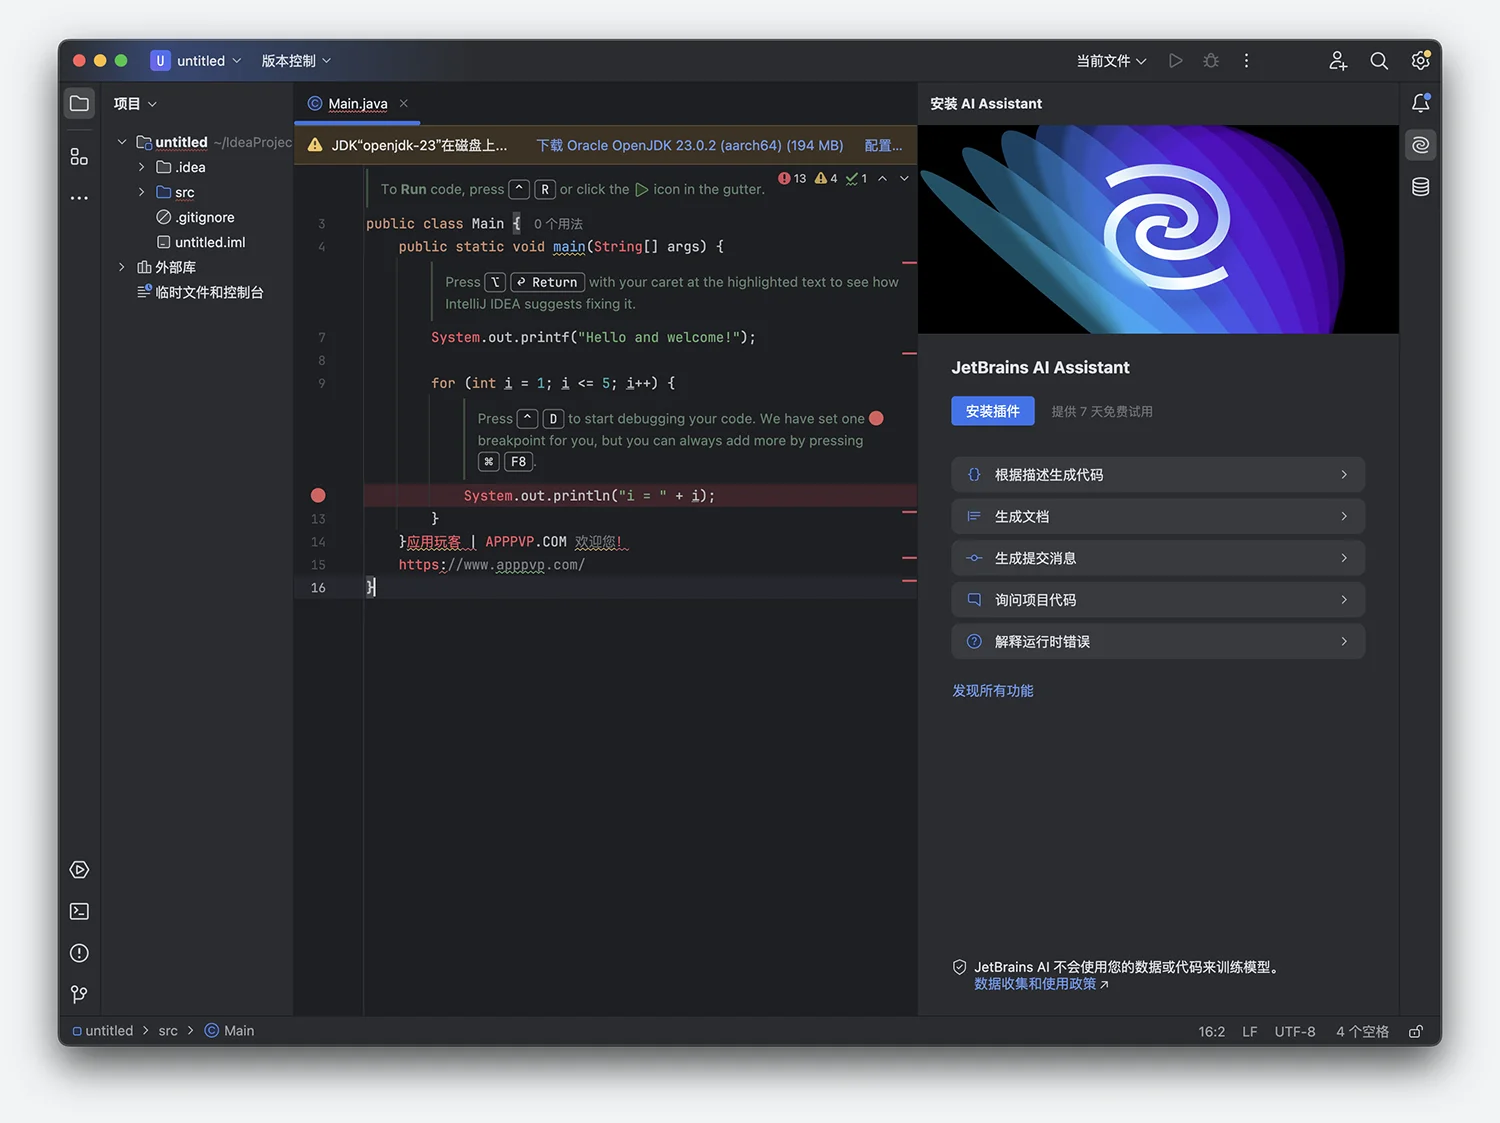Open the Problems tool window icon
This screenshot has width=1500, height=1123.
79,953
